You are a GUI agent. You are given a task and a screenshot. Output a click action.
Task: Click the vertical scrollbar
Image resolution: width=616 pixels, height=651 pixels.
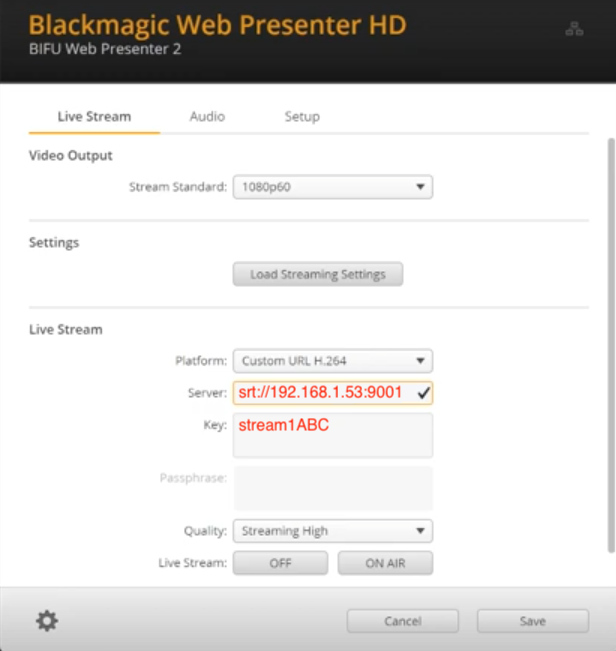pos(611,345)
